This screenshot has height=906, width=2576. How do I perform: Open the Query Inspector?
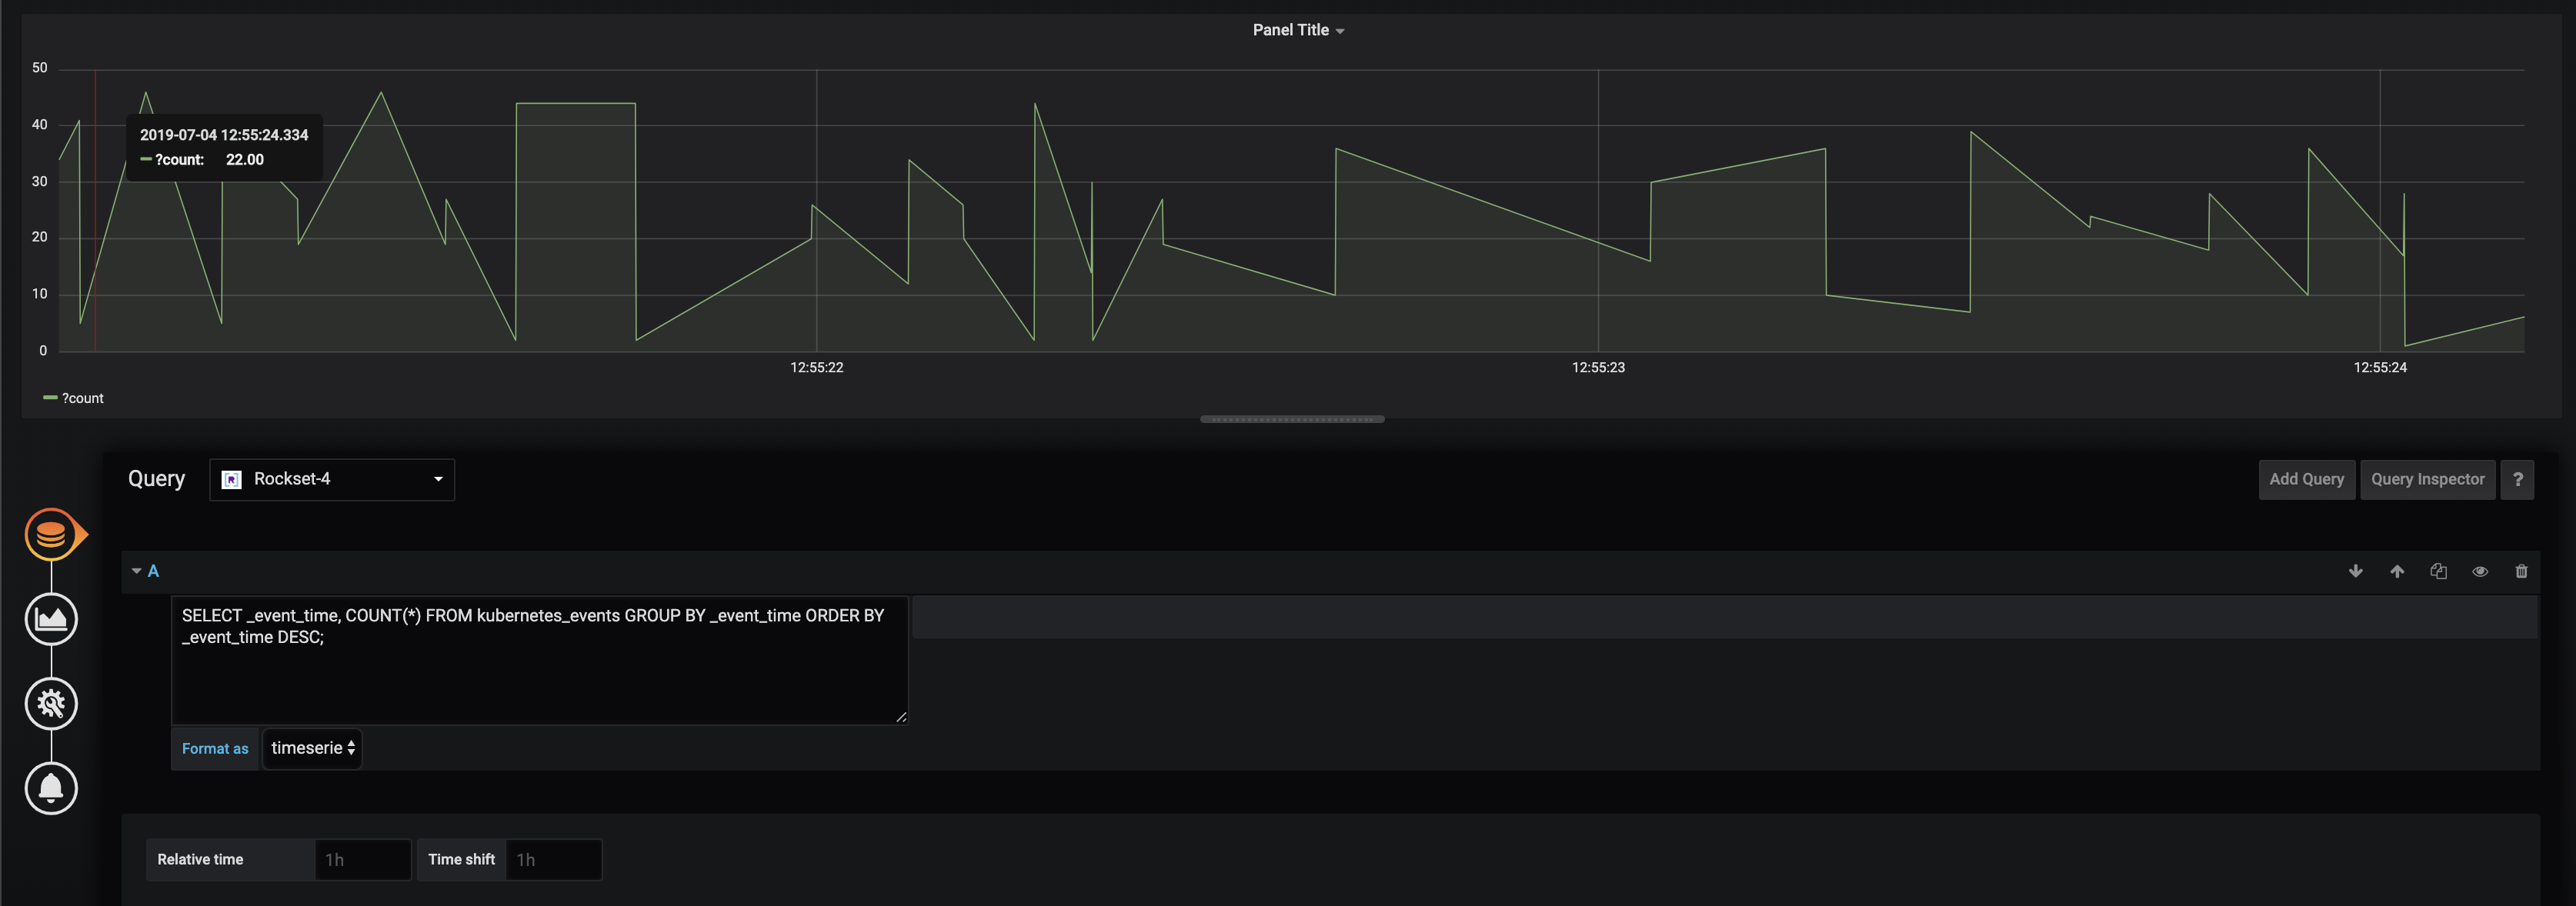pos(2427,479)
